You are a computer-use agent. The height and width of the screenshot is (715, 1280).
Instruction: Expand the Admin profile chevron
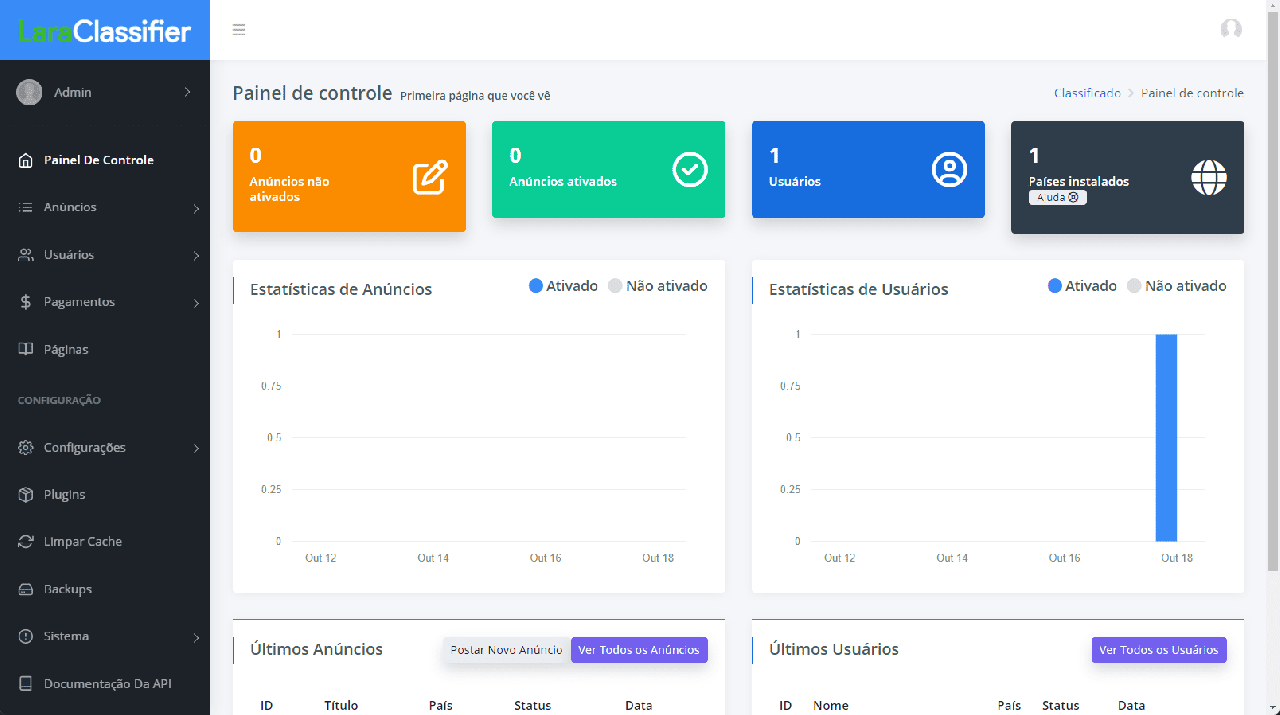tap(187, 92)
